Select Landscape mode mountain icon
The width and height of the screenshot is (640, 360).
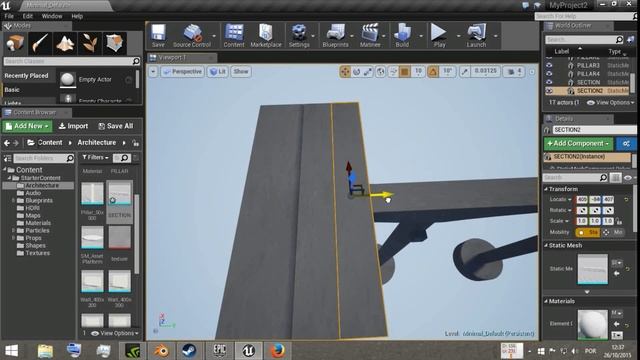point(65,43)
